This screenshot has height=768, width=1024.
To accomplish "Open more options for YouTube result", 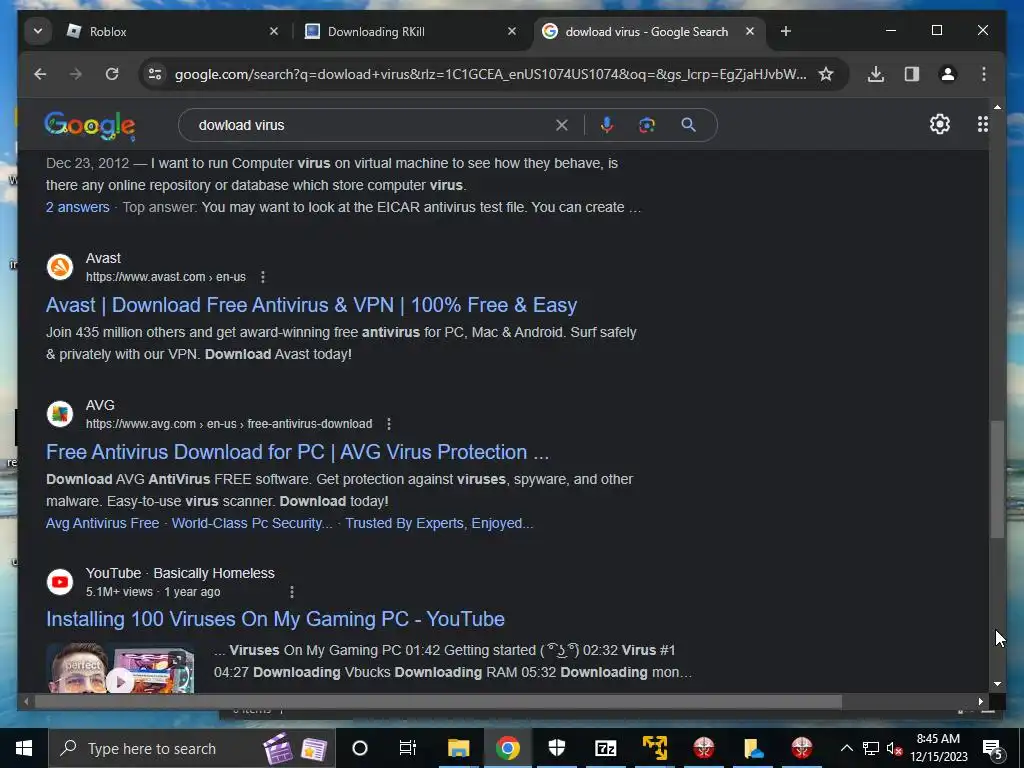I will click(292, 592).
